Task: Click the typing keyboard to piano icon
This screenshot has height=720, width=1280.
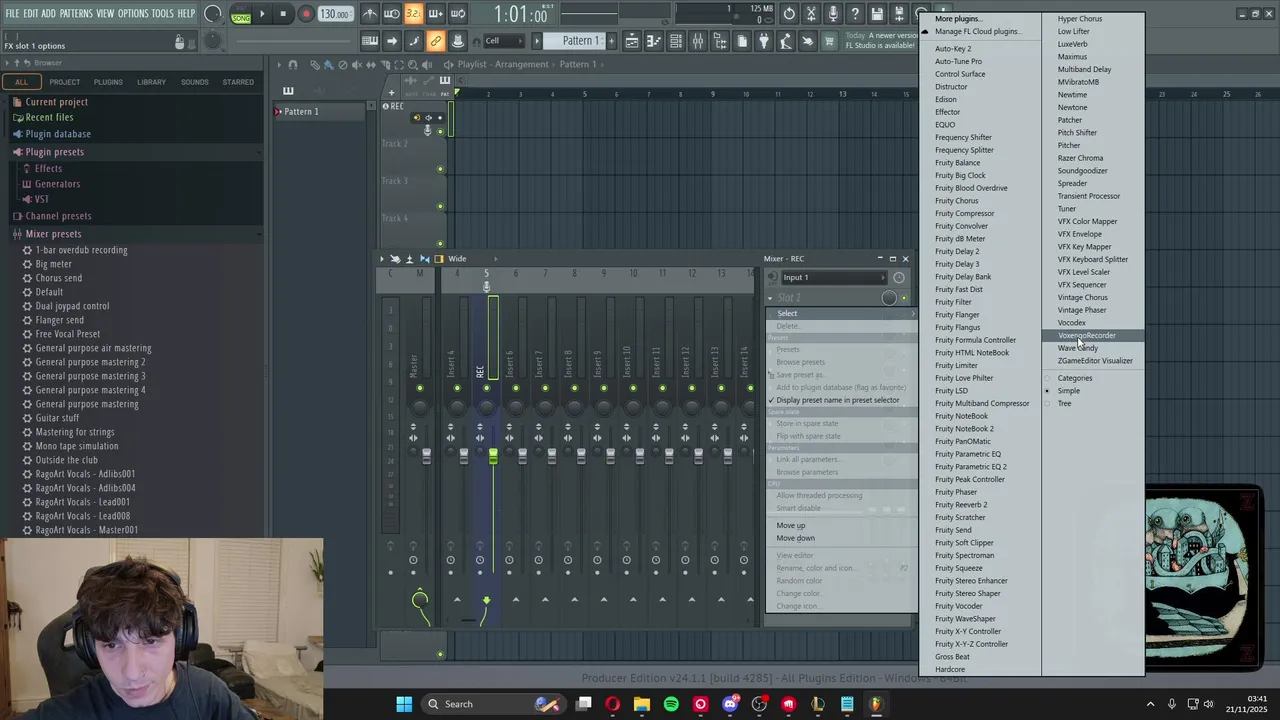Action: click(370, 41)
